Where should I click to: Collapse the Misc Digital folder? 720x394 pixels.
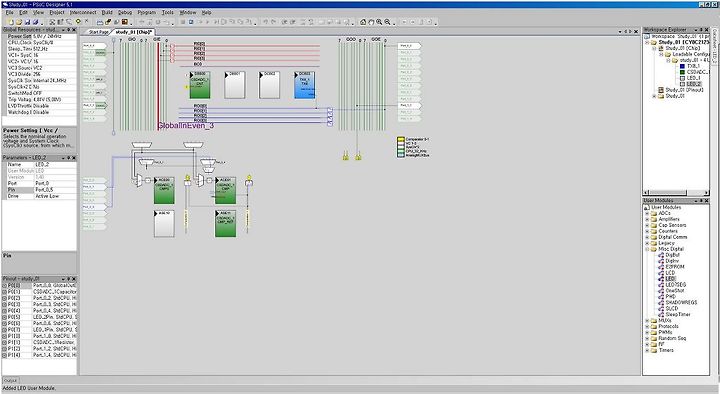pyautogui.click(x=647, y=249)
